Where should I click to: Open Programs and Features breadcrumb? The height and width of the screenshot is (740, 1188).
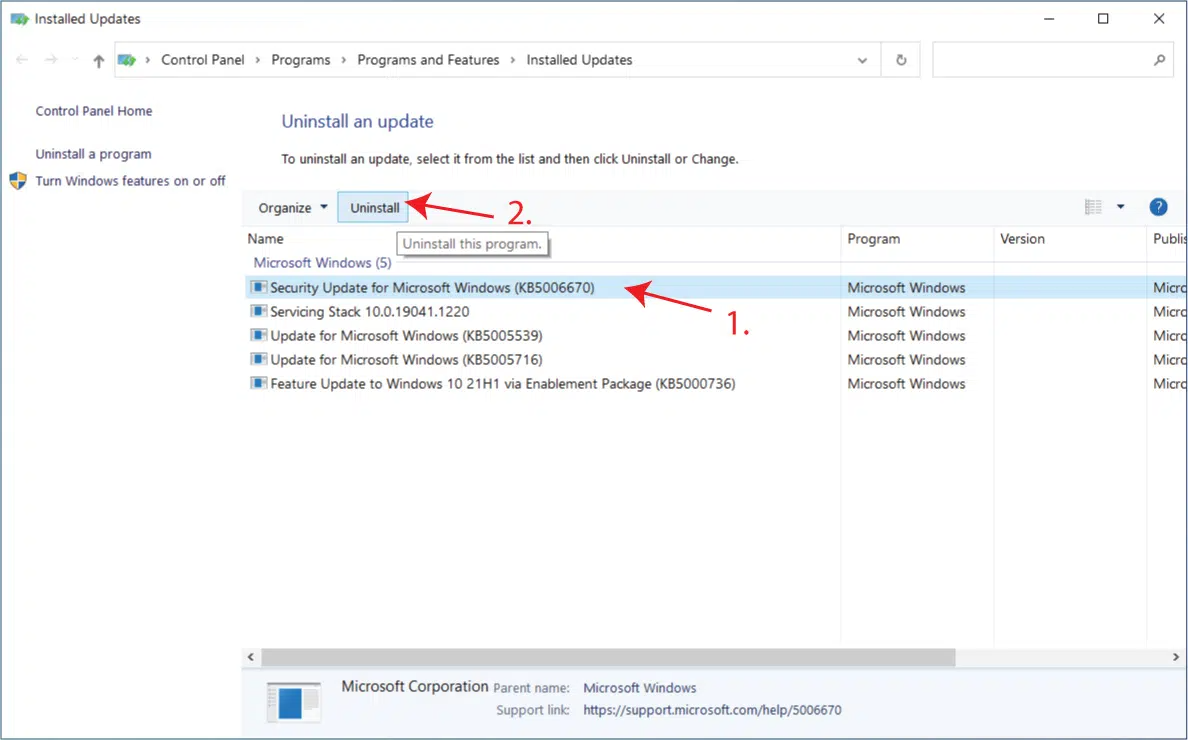(428, 60)
